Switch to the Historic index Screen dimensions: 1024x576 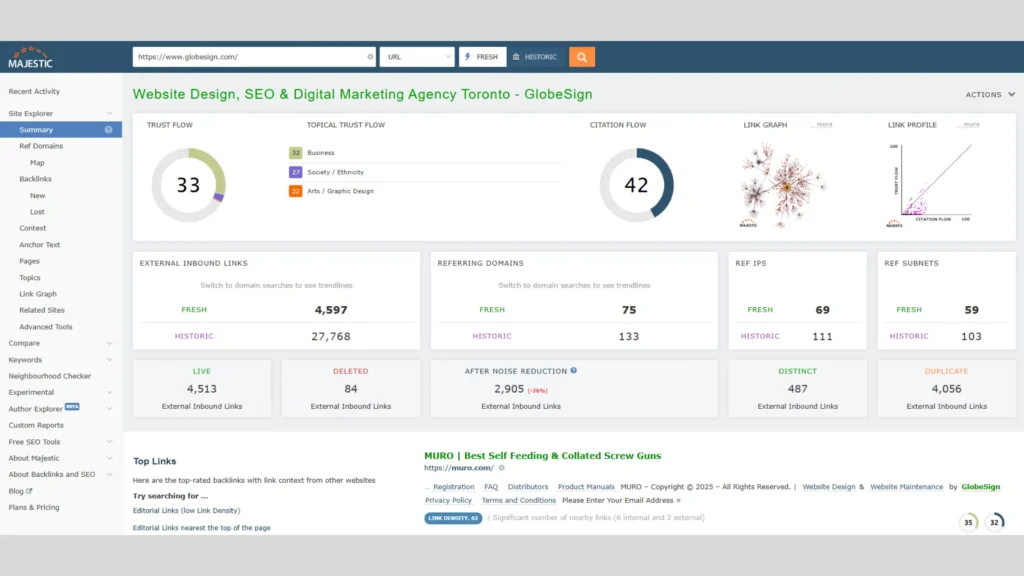pyautogui.click(x=536, y=57)
